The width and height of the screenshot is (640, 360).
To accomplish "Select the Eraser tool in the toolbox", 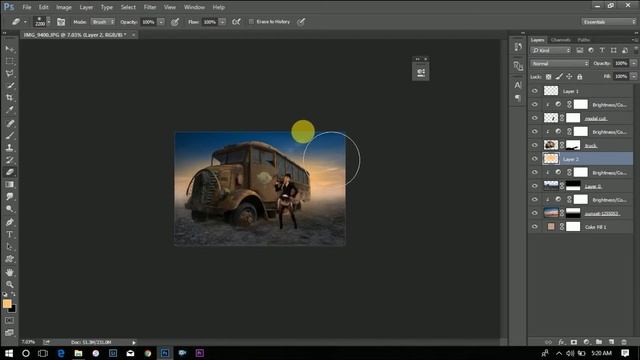I will click(x=9, y=172).
